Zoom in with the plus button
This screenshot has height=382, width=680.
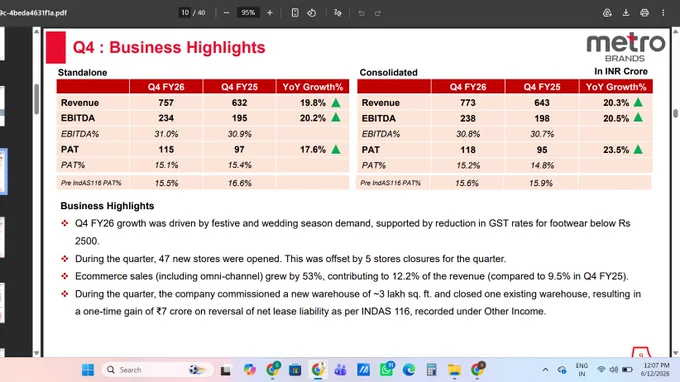[270, 13]
